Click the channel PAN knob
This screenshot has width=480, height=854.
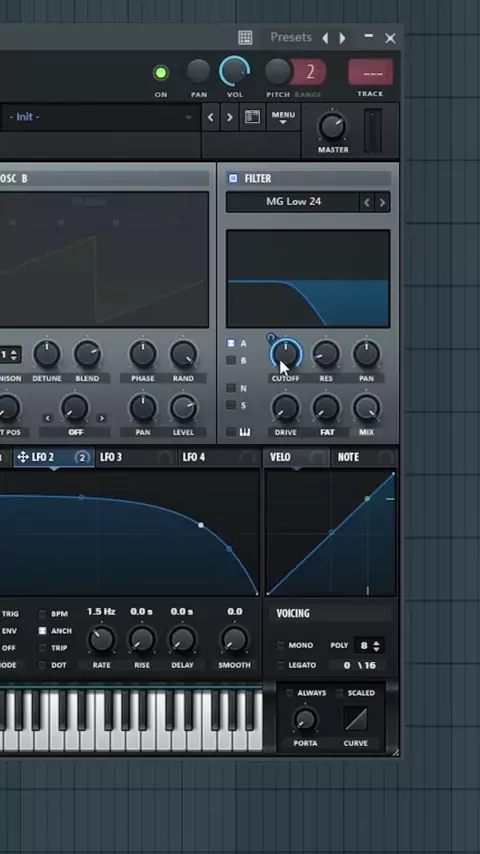pos(198,71)
